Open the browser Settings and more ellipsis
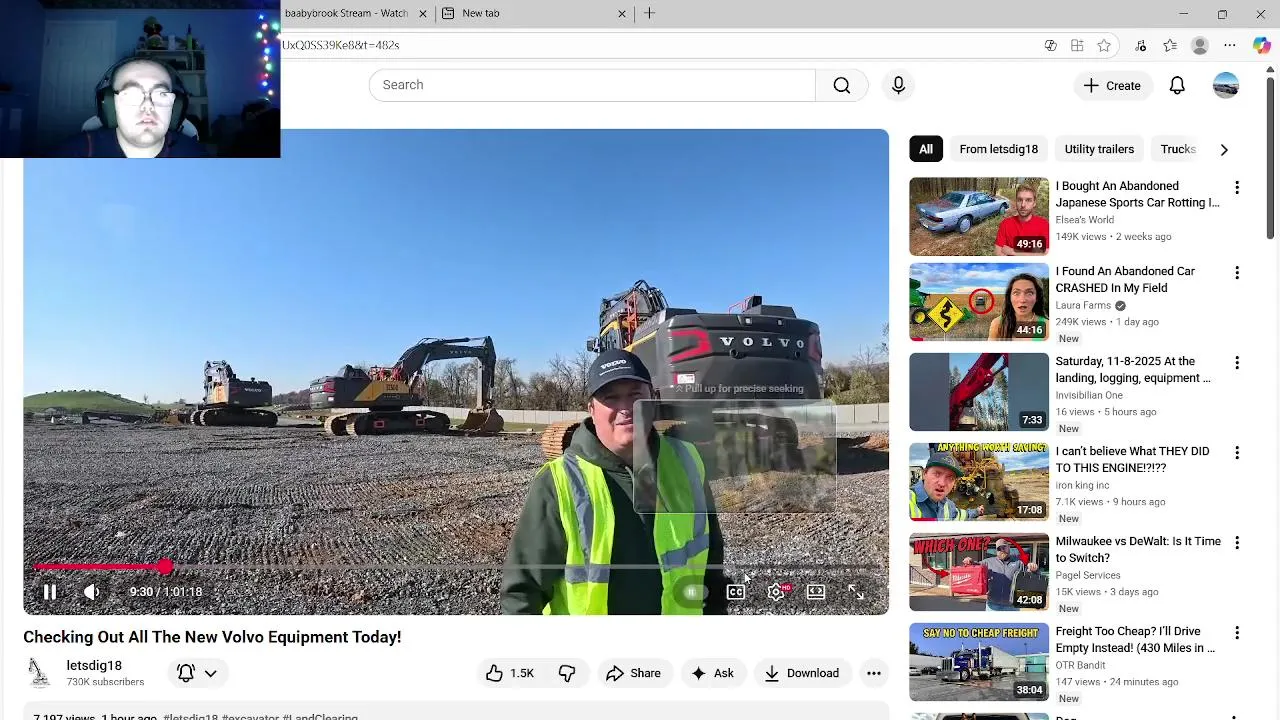This screenshot has width=1280, height=720. (x=1230, y=45)
